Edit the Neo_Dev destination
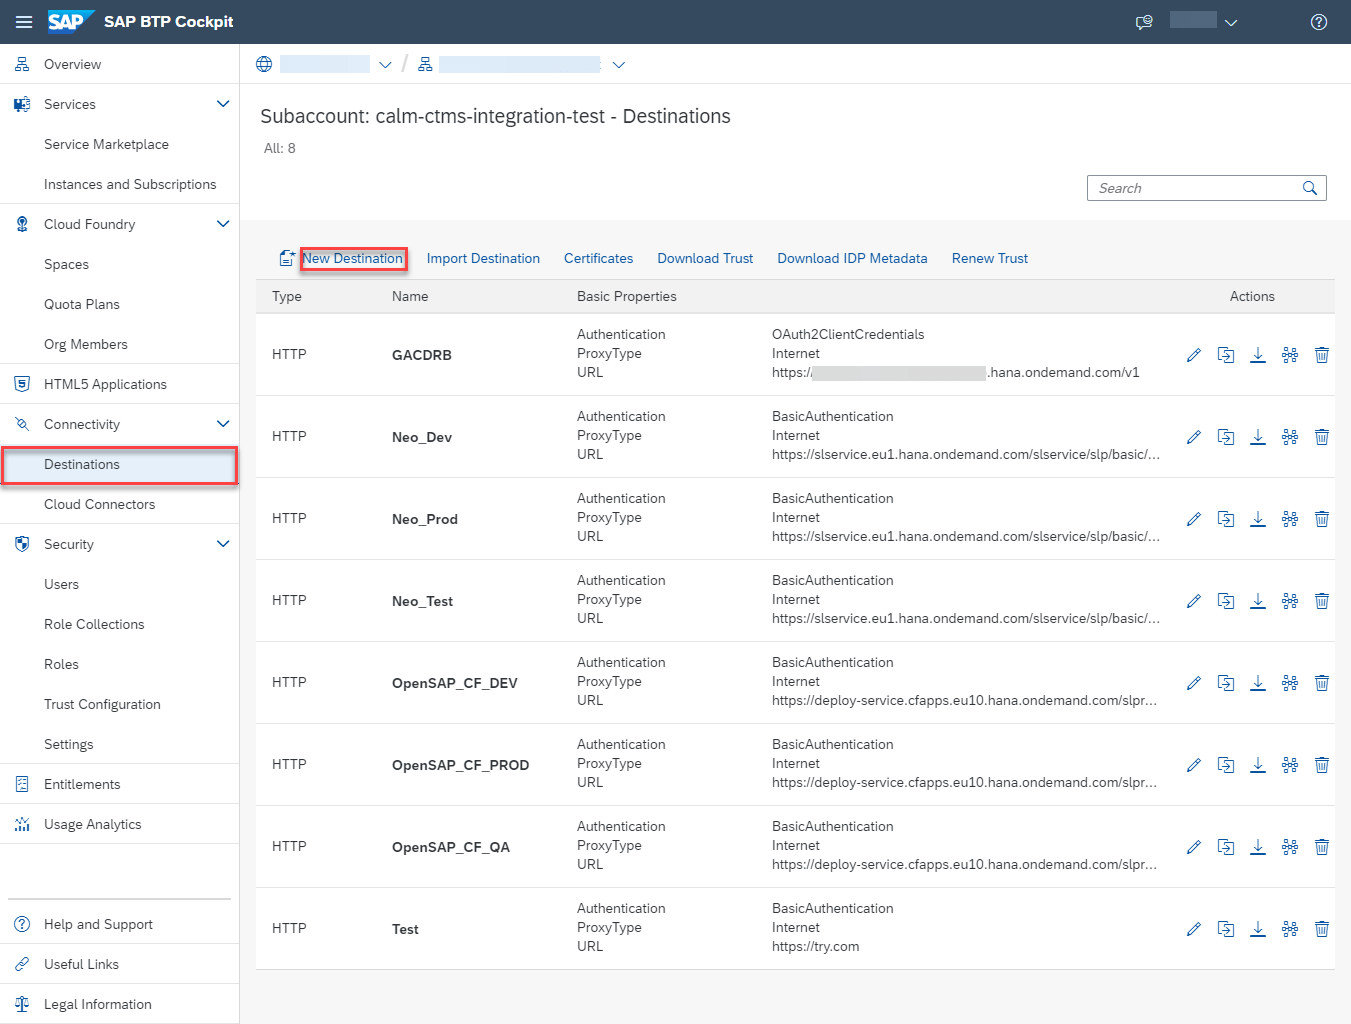 (1193, 437)
